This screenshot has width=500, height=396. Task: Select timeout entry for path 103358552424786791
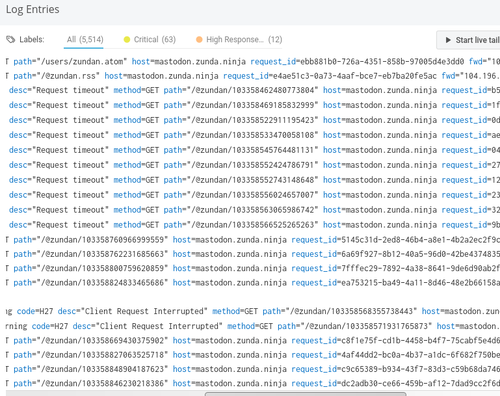[x=253, y=165]
